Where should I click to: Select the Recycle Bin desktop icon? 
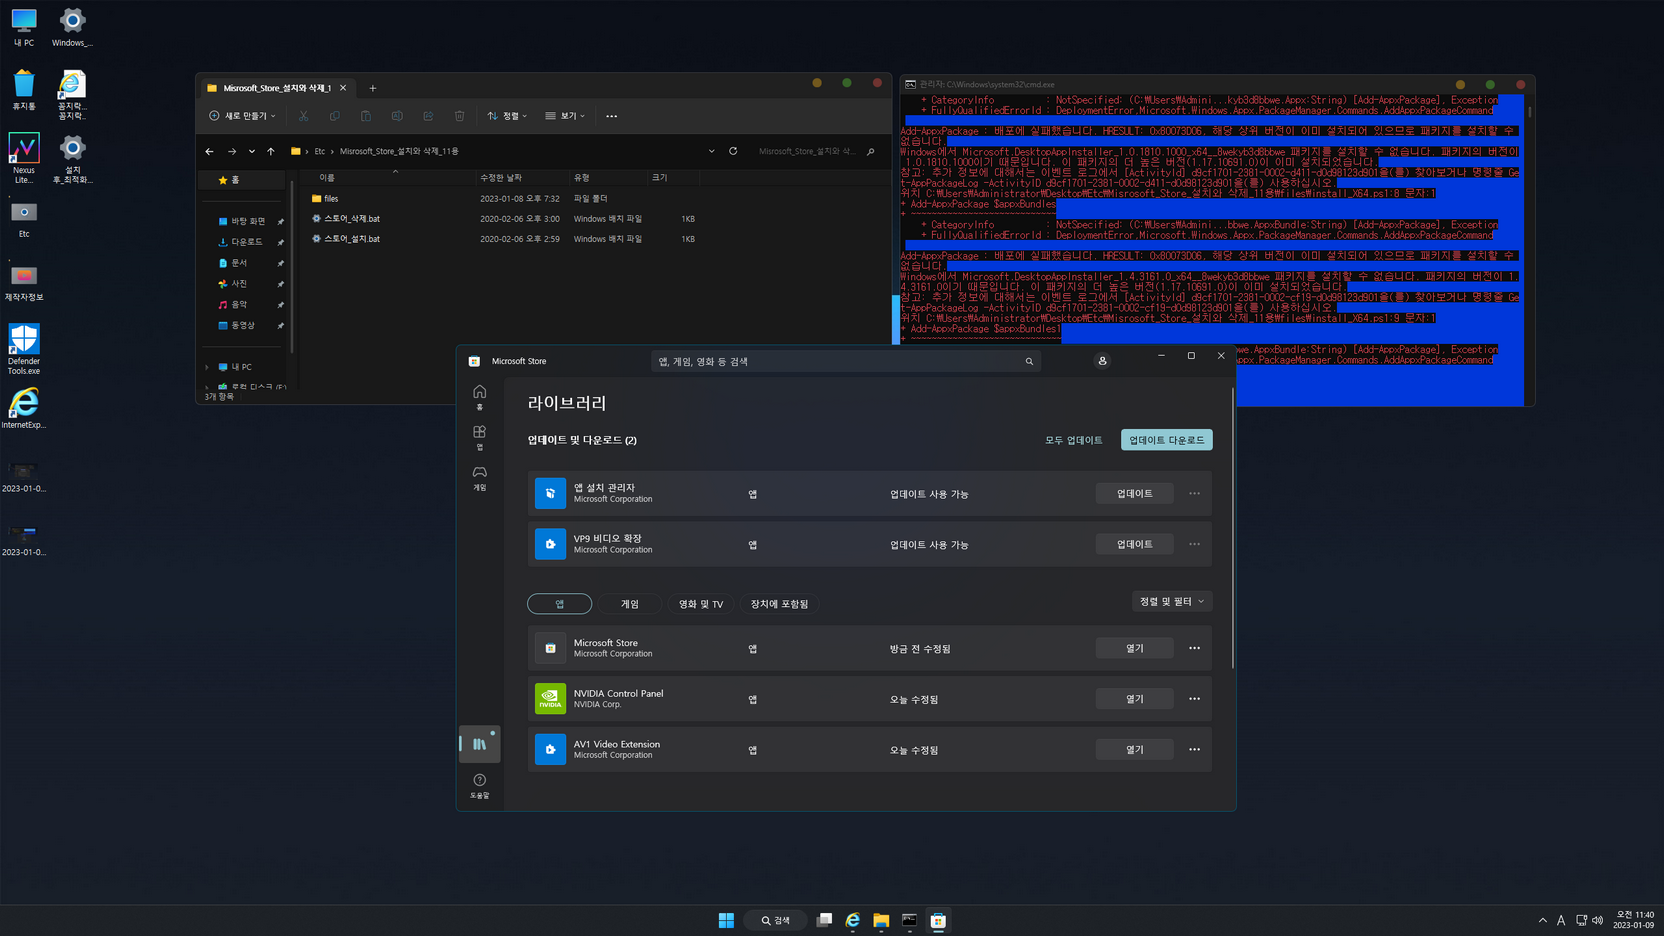pos(24,90)
